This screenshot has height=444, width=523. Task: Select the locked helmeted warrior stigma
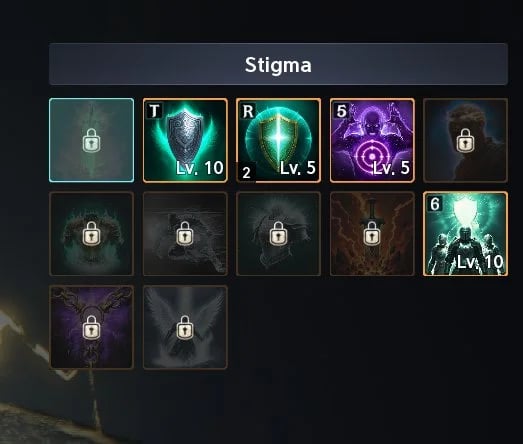pyautogui.click(x=279, y=234)
